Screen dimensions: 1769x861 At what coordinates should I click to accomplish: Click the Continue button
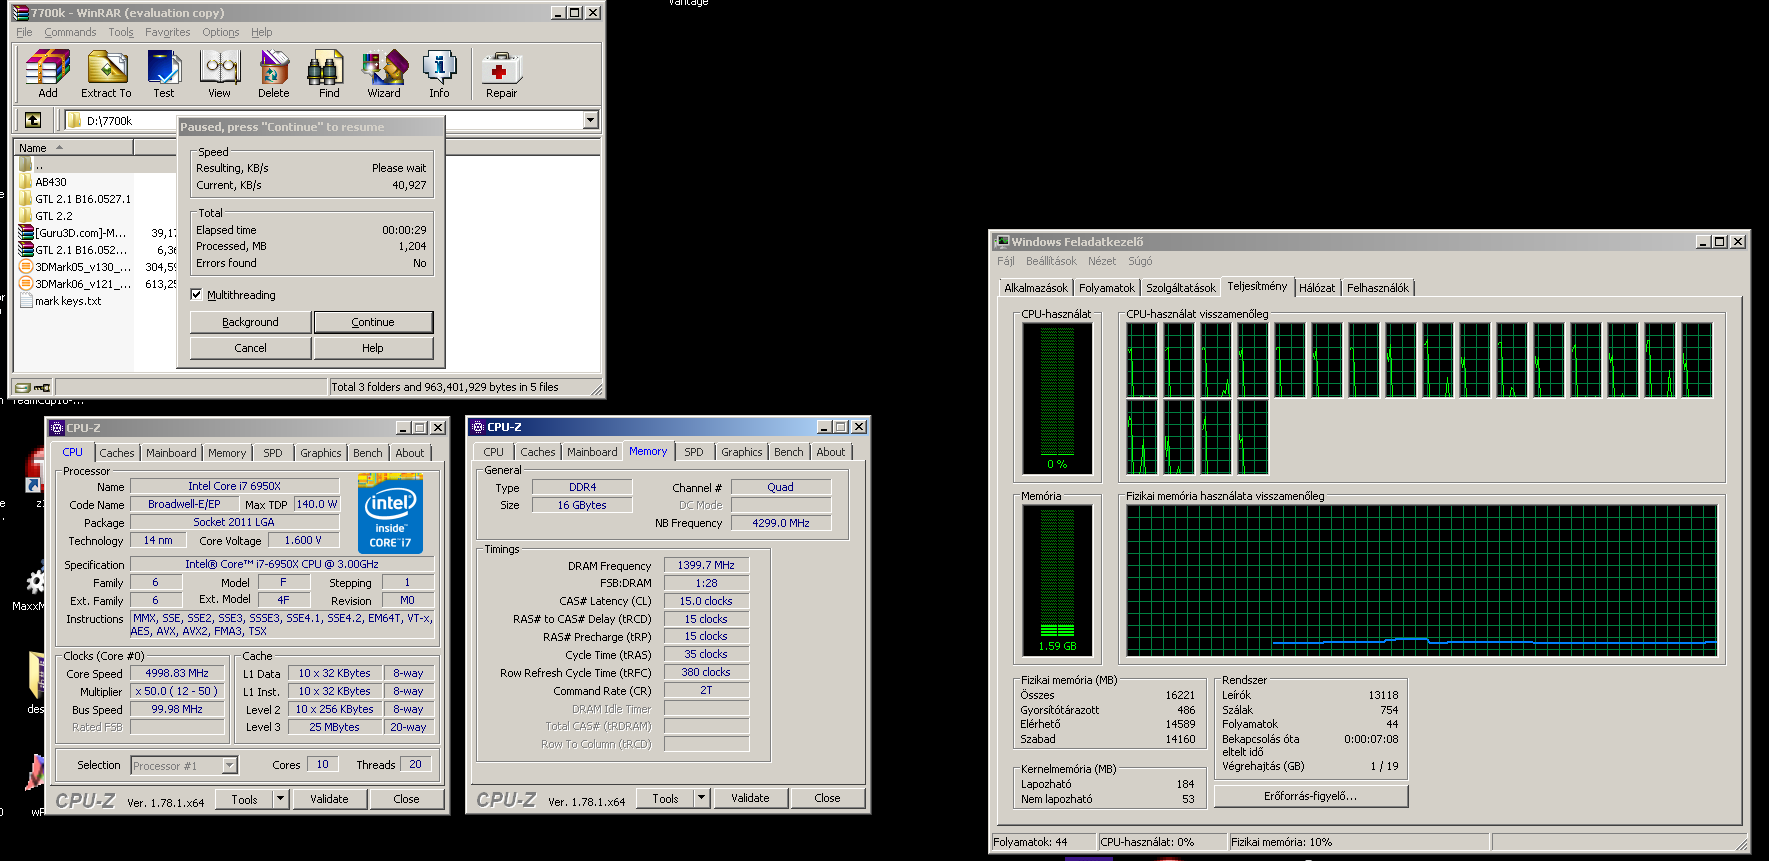pos(373,322)
